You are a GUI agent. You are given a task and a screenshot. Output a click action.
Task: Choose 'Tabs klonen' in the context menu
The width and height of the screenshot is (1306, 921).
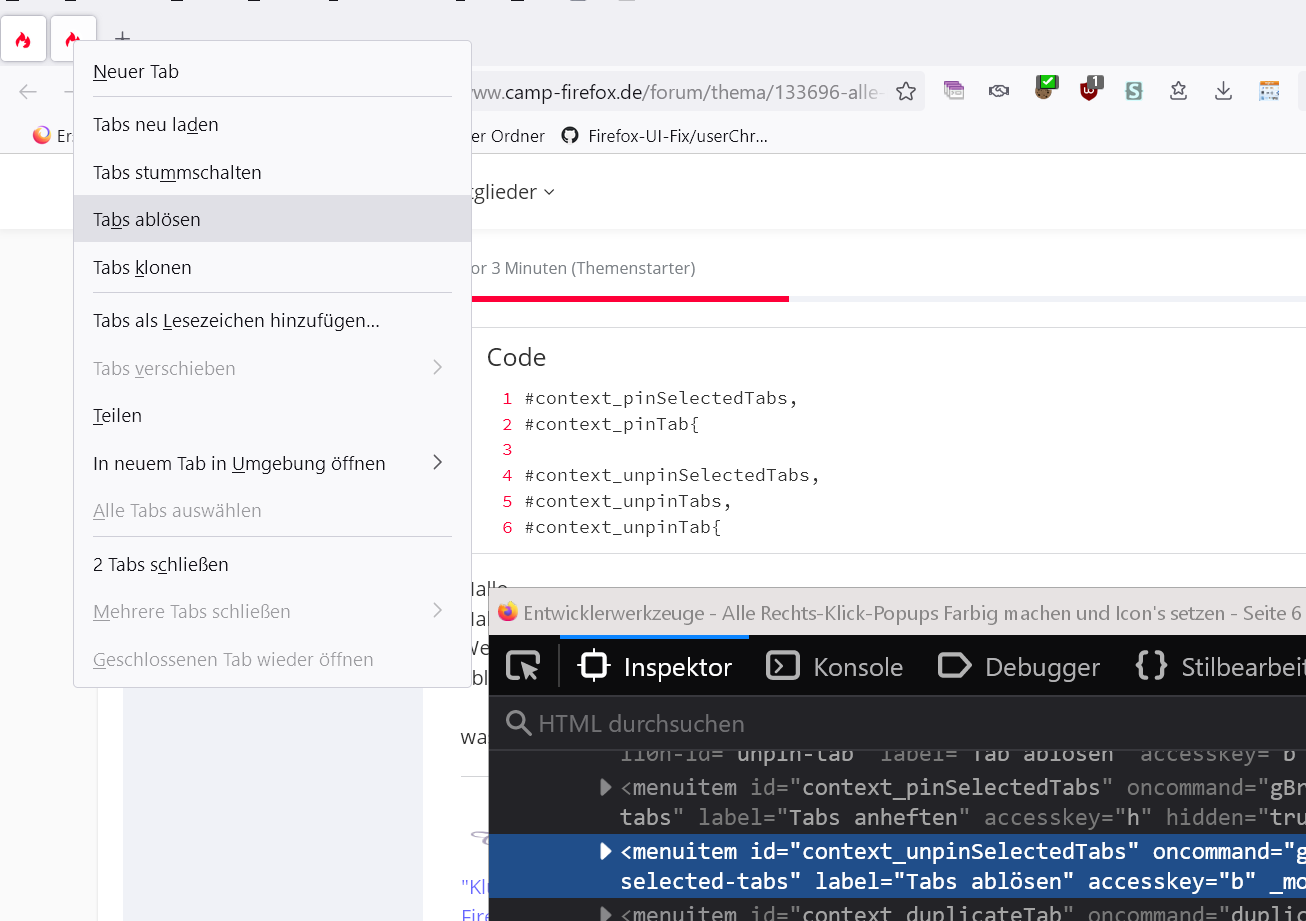[142, 268]
